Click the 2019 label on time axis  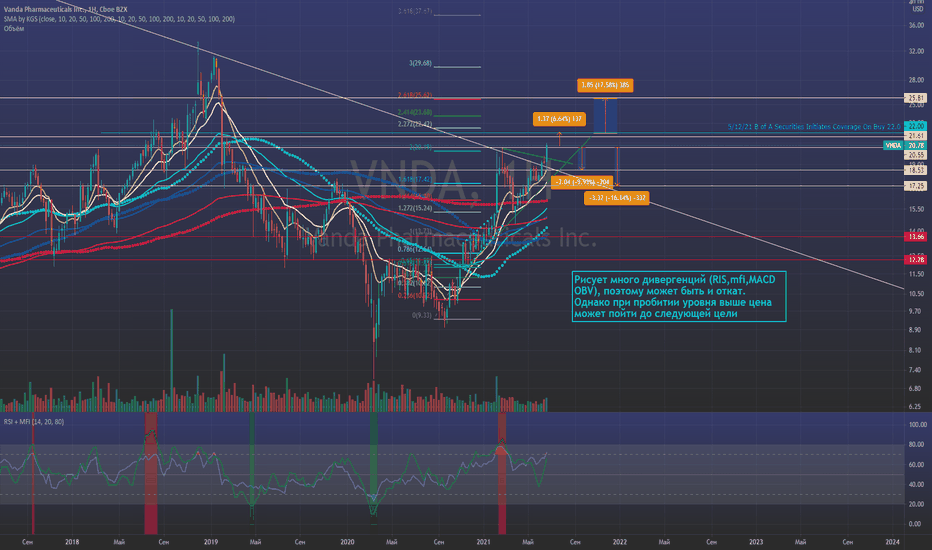pos(211,542)
